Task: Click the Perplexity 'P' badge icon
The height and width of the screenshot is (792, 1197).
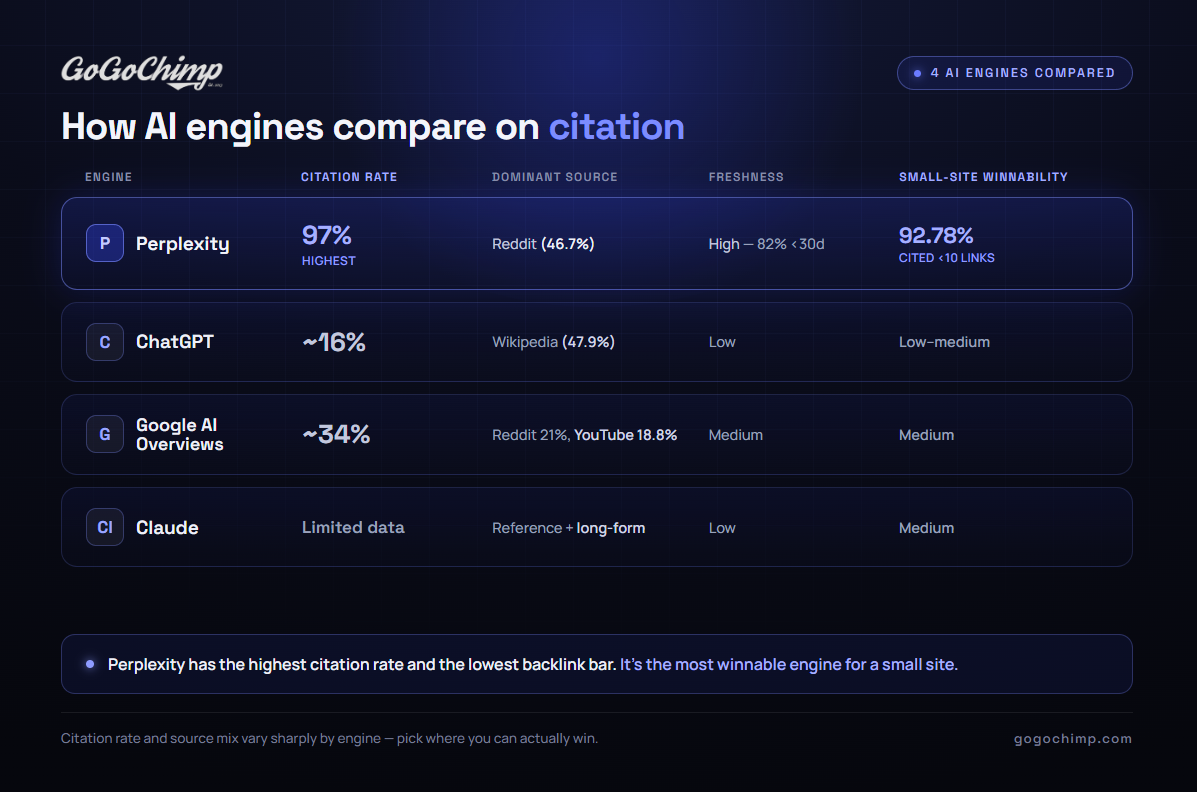Action: point(105,243)
